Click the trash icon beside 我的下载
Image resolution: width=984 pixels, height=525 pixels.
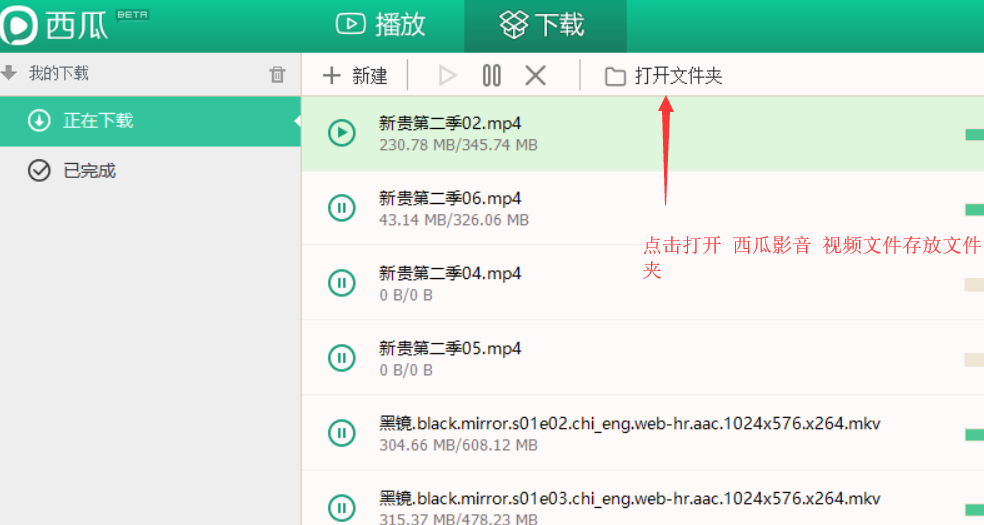pos(277,74)
